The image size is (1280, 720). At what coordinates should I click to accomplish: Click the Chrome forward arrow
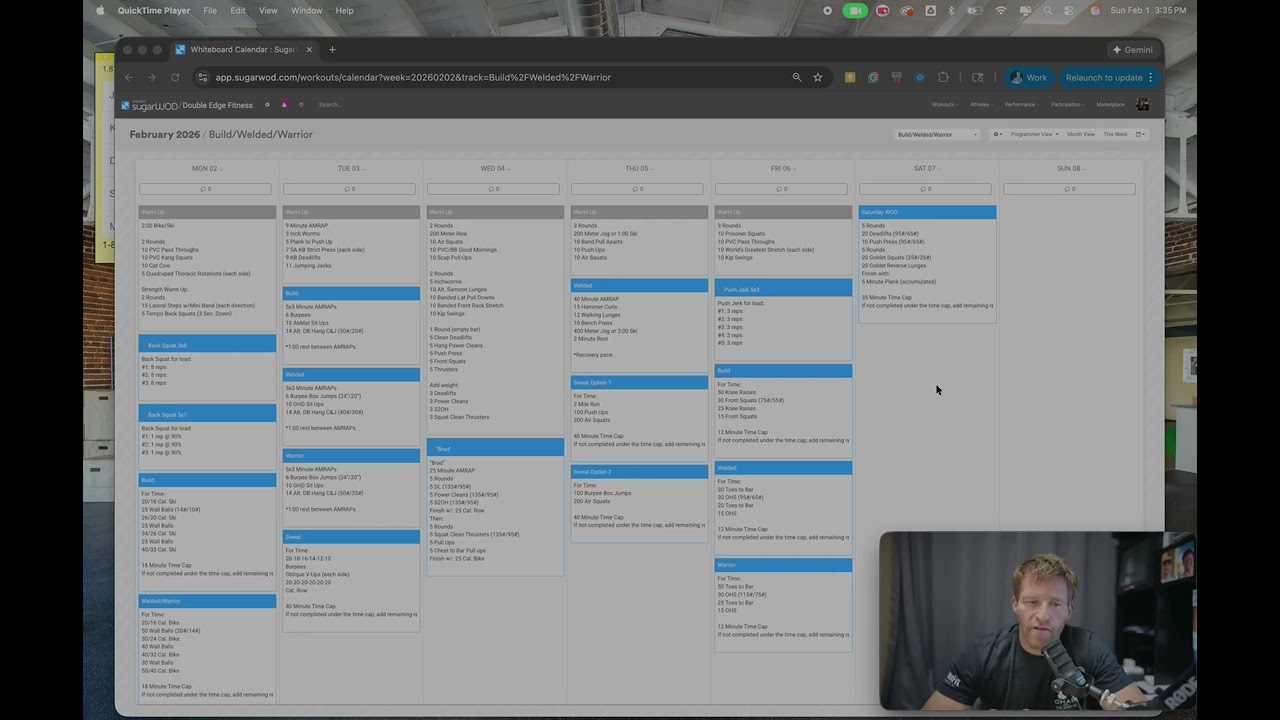tap(152, 77)
